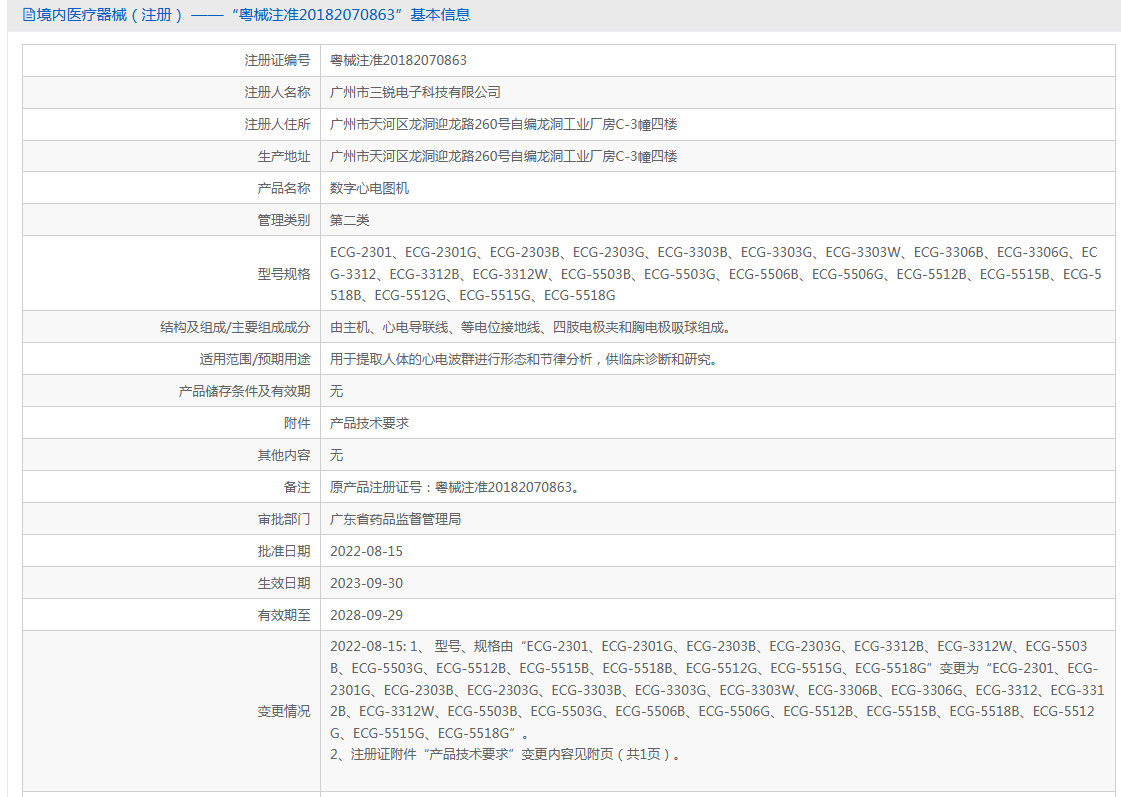The width and height of the screenshot is (1121, 797).
Task: Click the 批准日期 label
Action: [284, 551]
